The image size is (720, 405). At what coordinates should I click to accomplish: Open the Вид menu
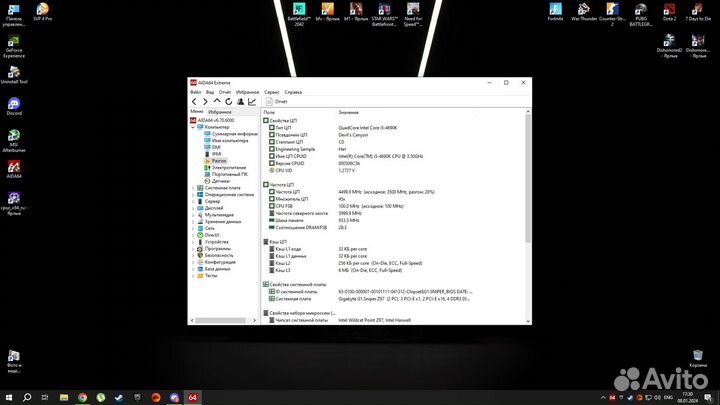(x=210, y=92)
